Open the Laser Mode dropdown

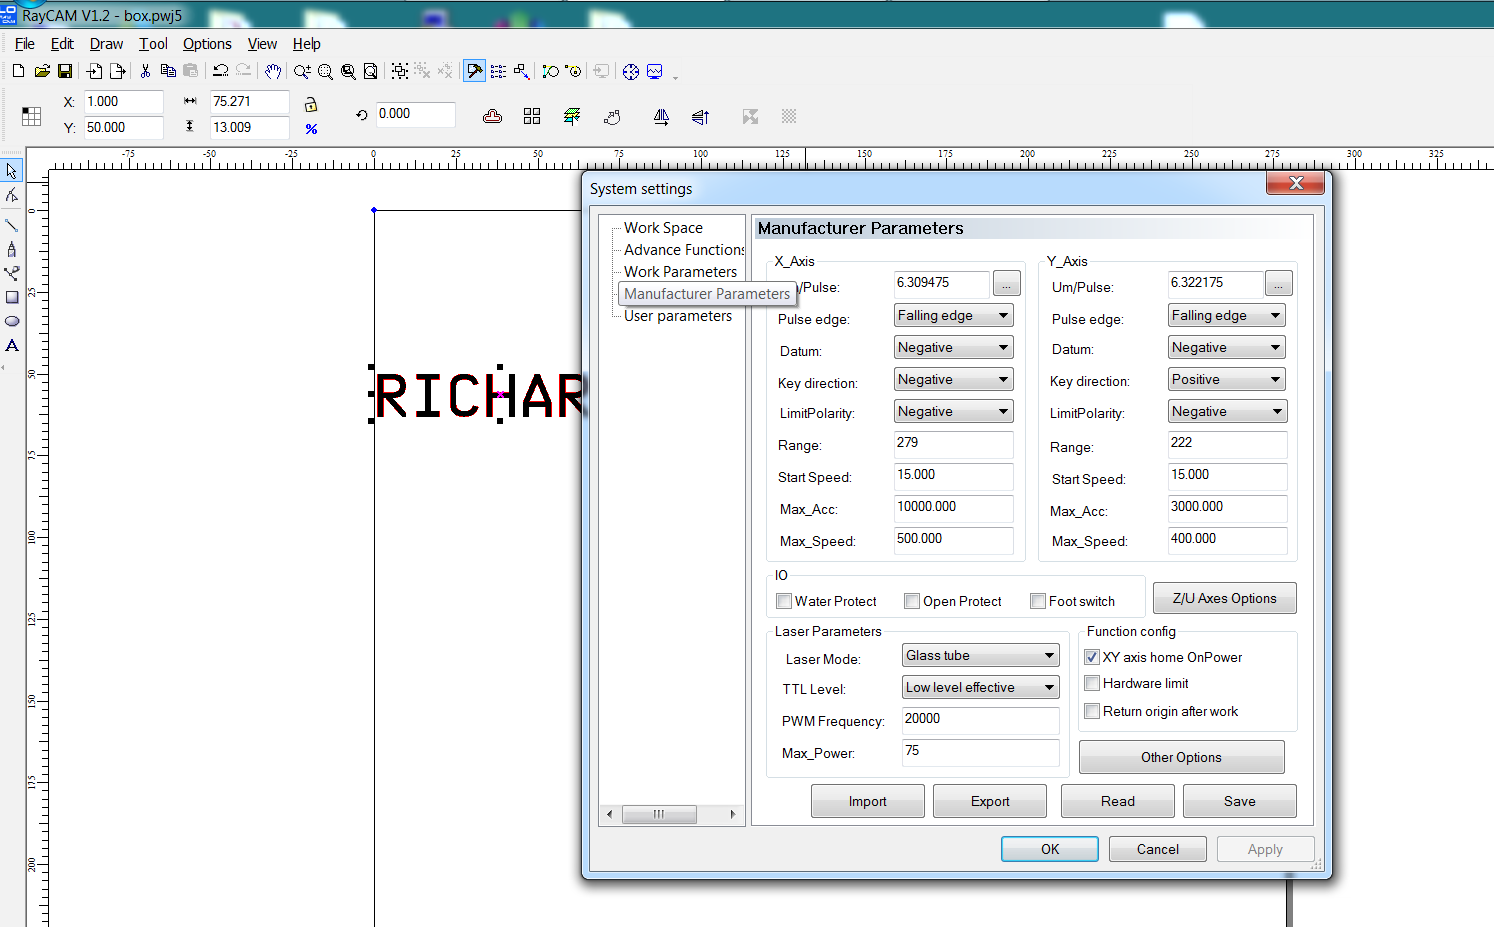[979, 656]
